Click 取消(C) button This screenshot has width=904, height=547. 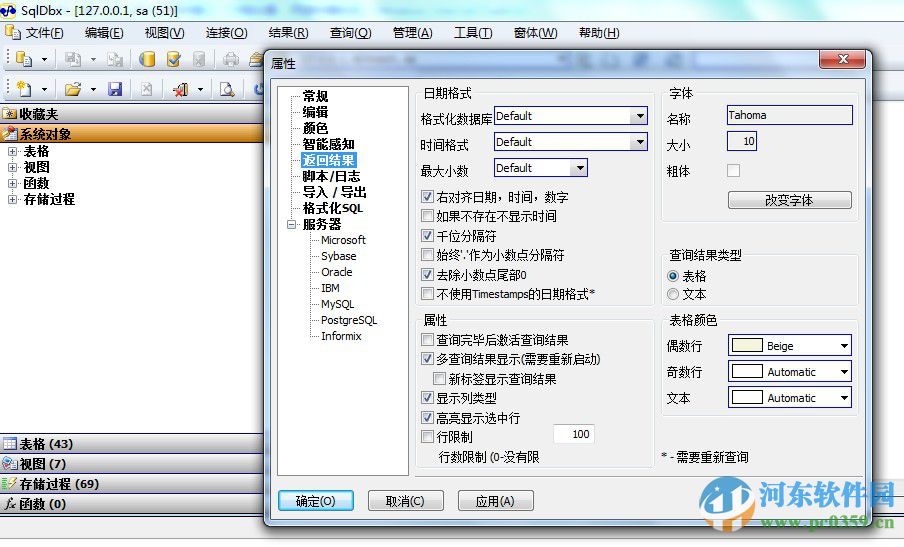[x=405, y=501]
